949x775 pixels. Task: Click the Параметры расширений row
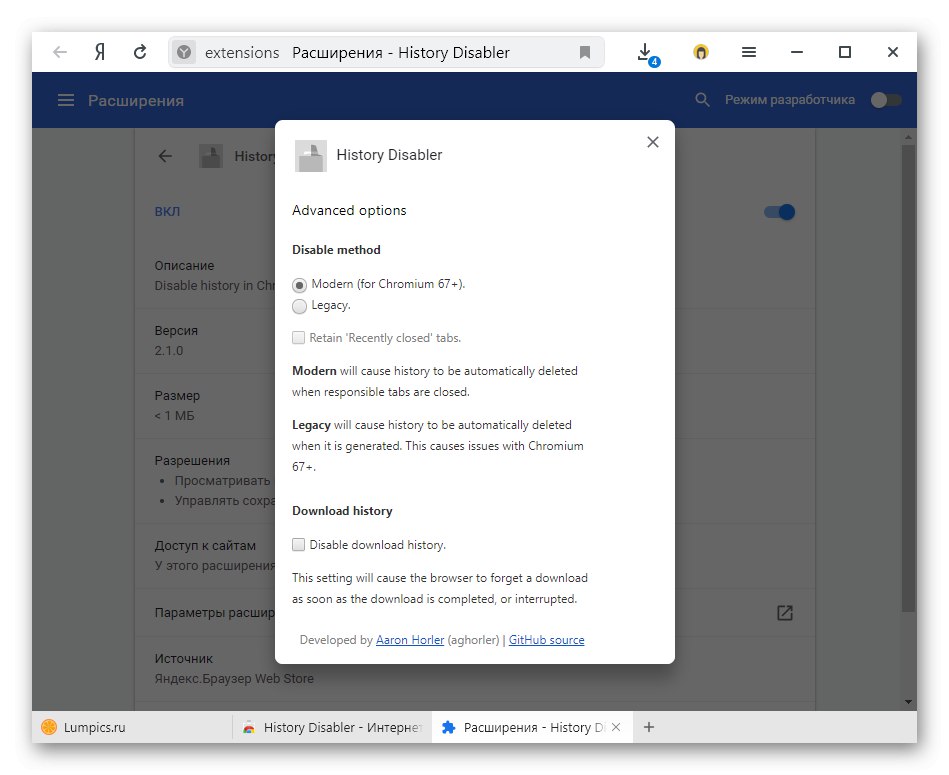point(474,613)
